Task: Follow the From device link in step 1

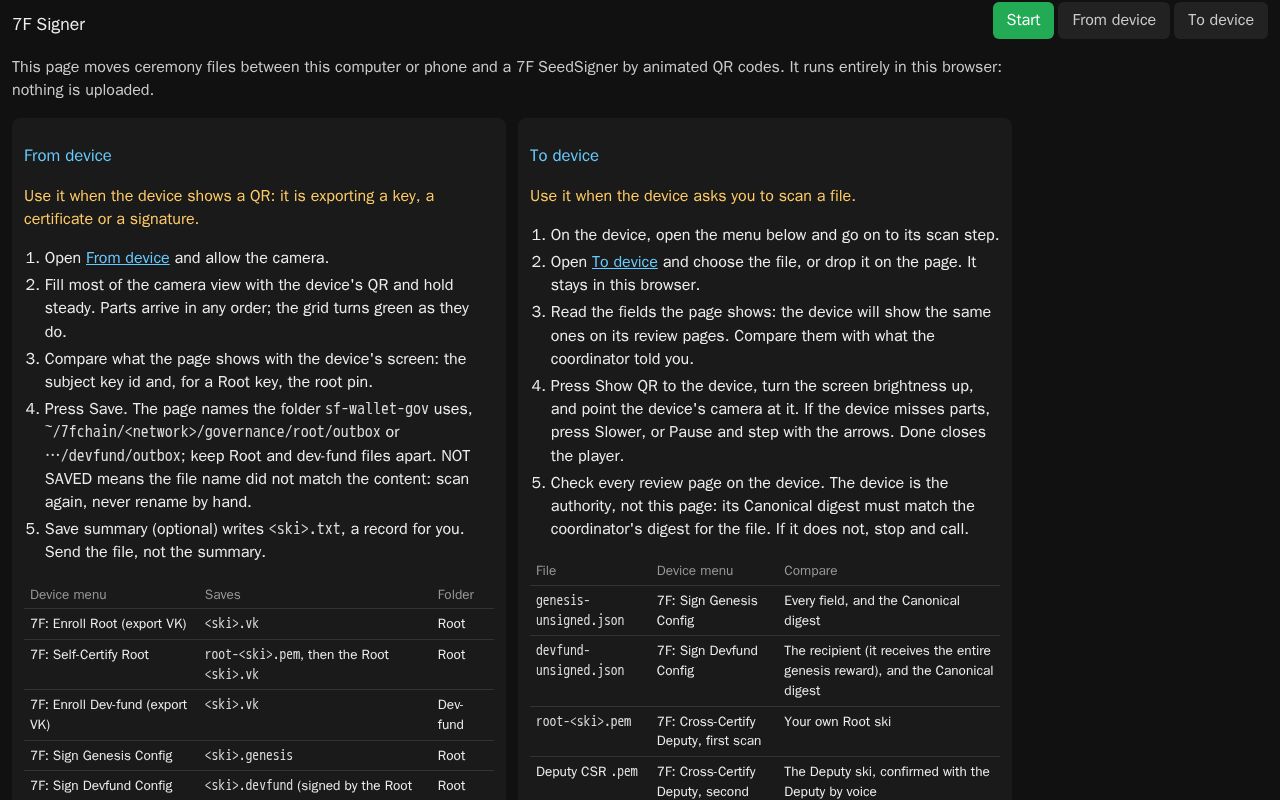Action: [128, 258]
